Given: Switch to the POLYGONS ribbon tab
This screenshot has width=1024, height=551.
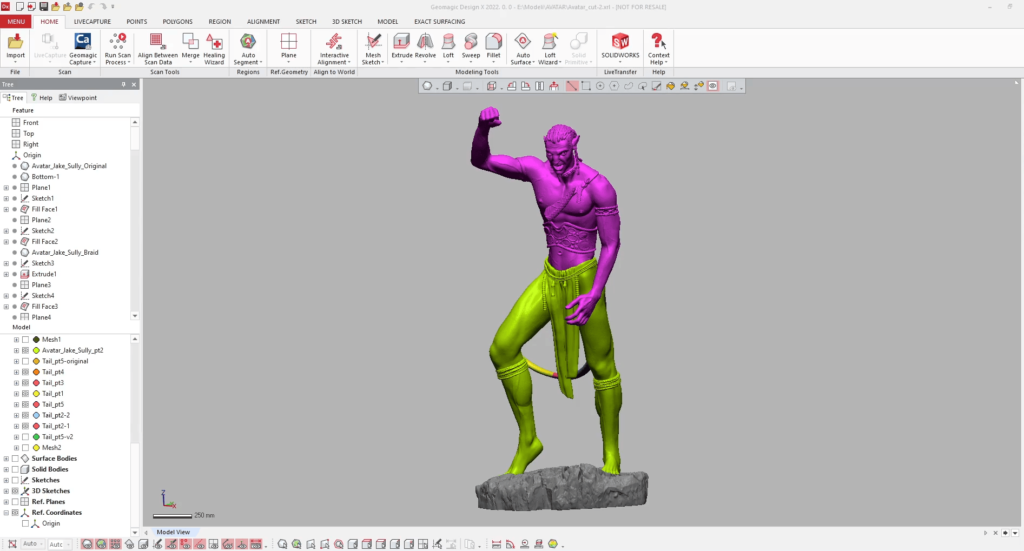Looking at the screenshot, I should 178,22.
